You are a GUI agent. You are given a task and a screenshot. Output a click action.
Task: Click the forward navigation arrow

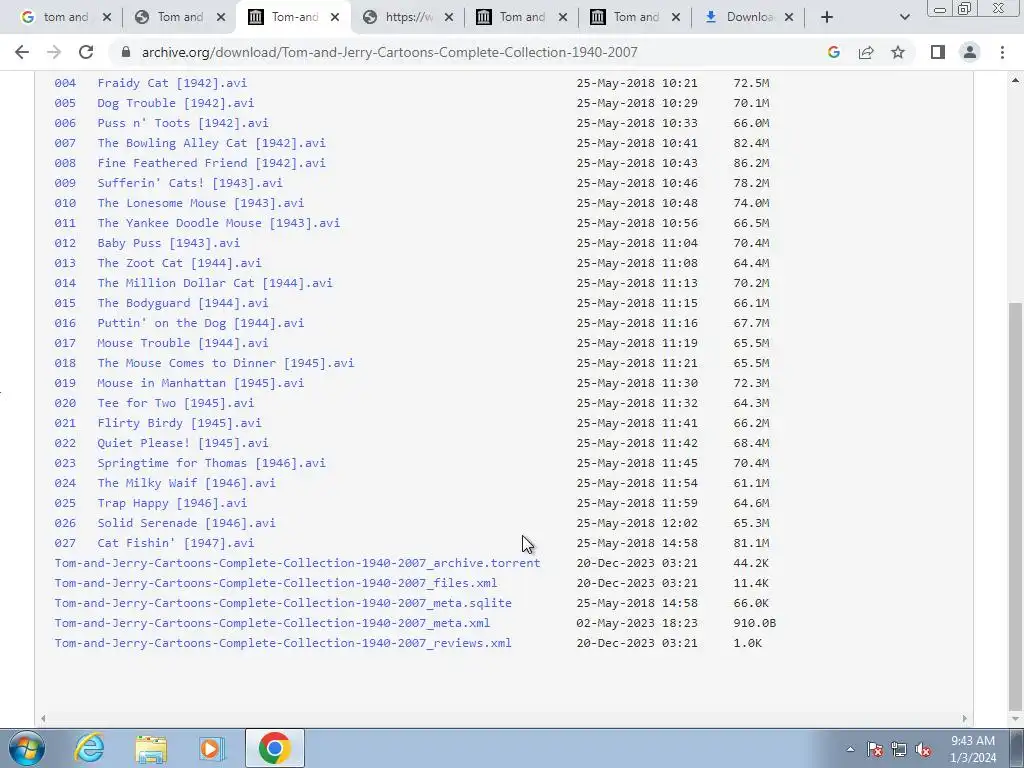pos(54,52)
